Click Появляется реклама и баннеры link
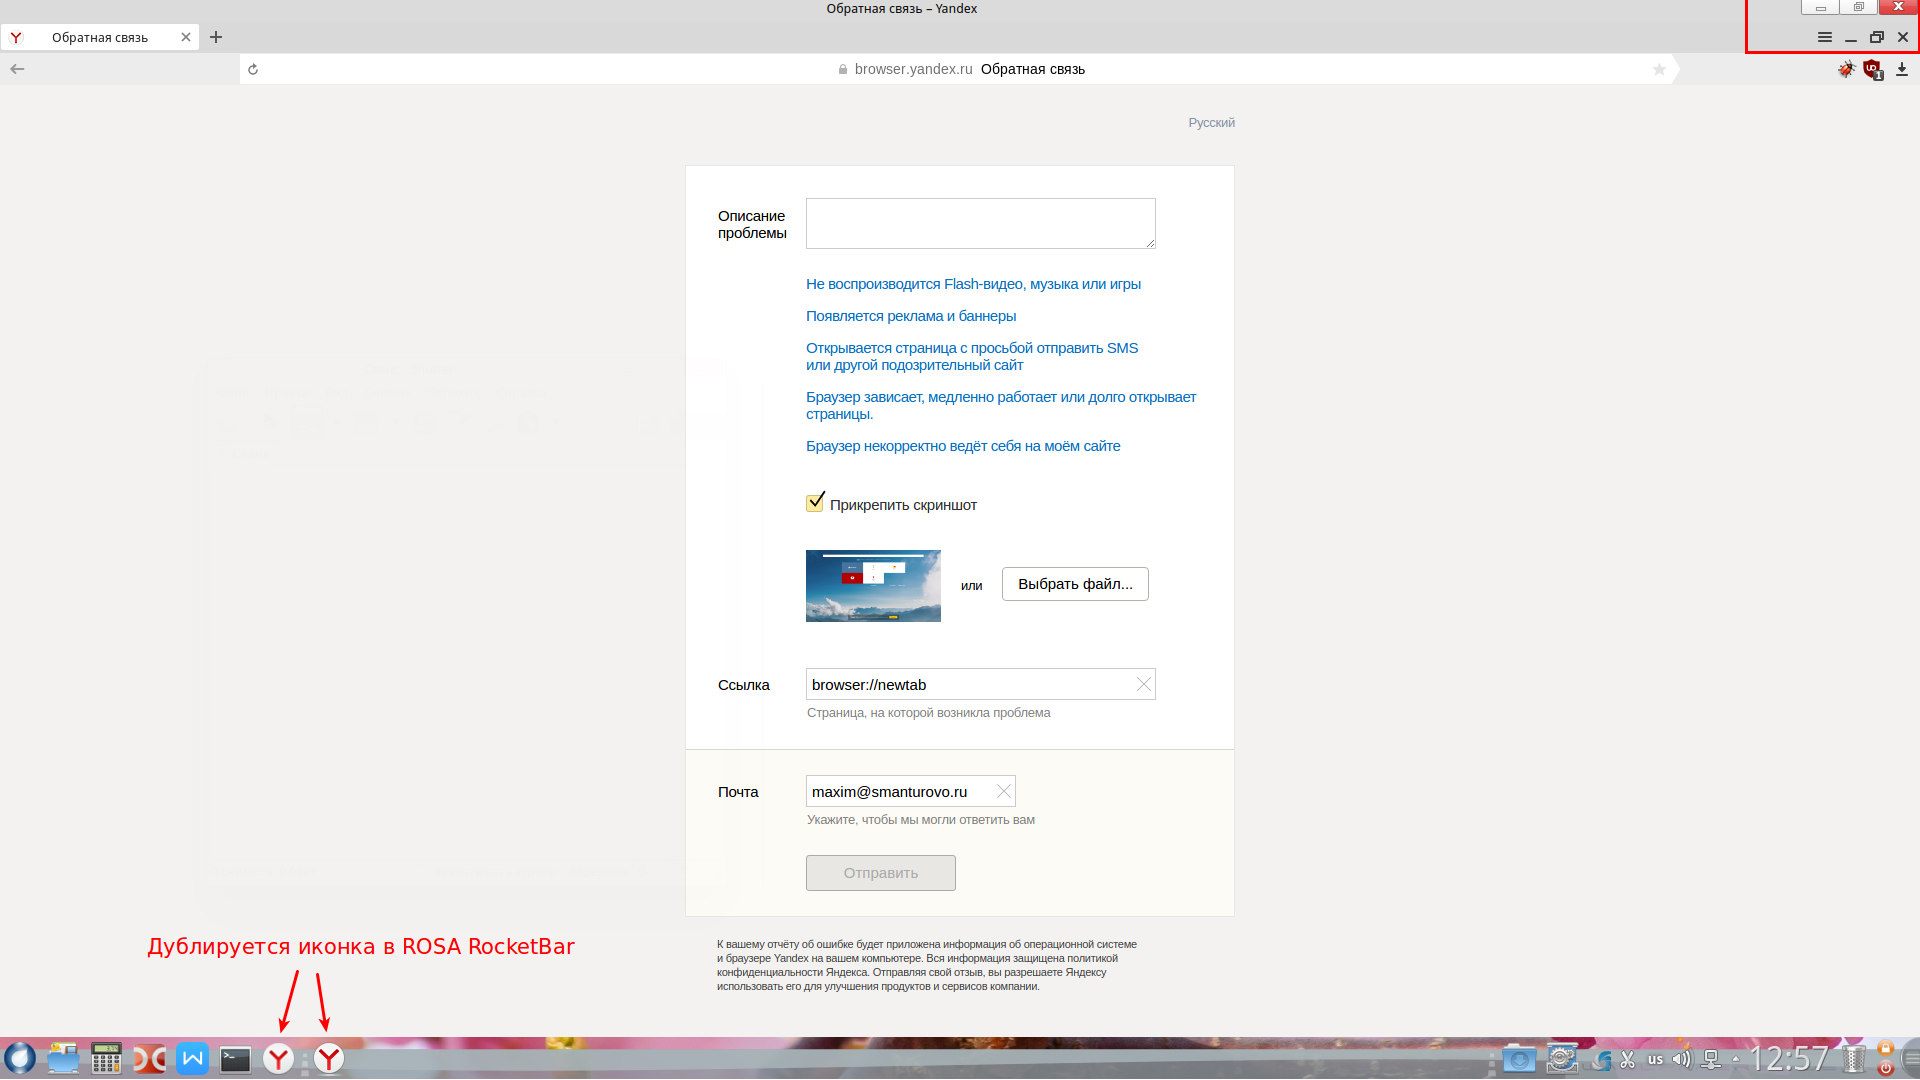This screenshot has width=1920, height=1080. click(910, 316)
